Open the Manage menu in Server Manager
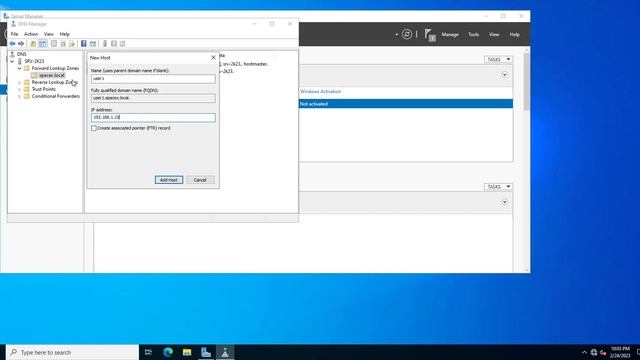Image resolution: width=640 pixels, height=360 pixels. click(450, 35)
